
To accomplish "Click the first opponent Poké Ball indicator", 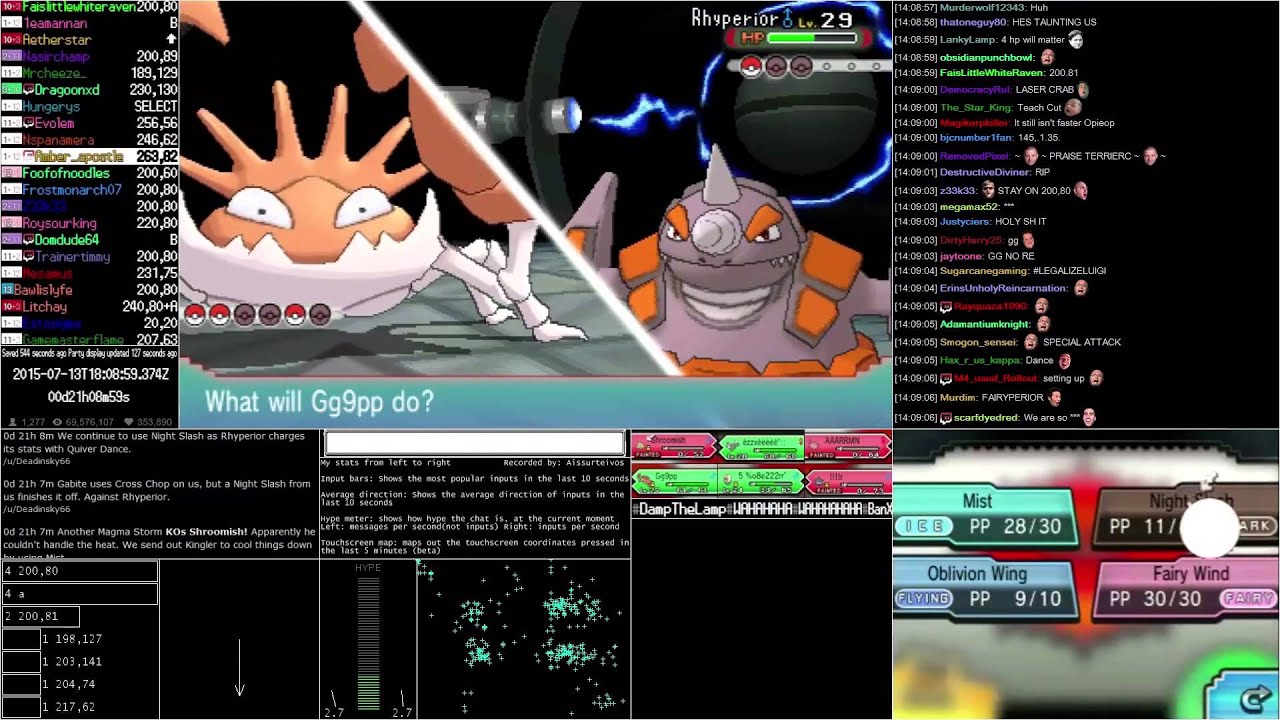I will click(x=750, y=67).
